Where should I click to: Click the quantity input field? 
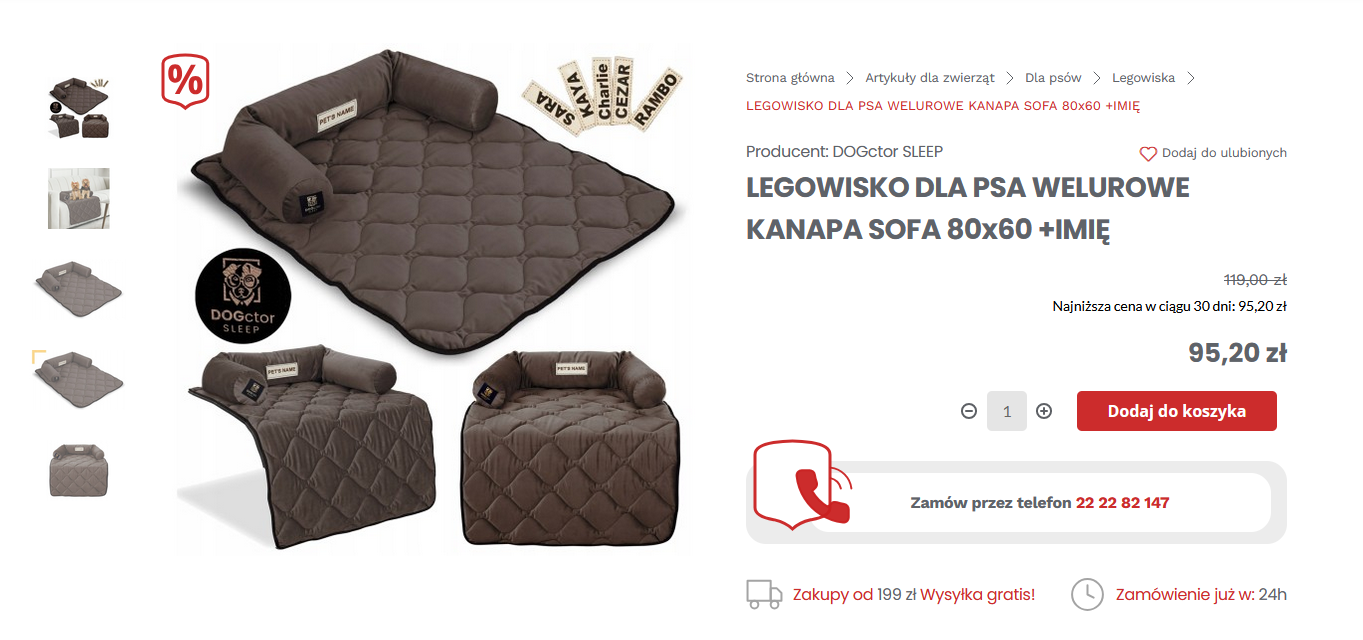pos(1006,411)
